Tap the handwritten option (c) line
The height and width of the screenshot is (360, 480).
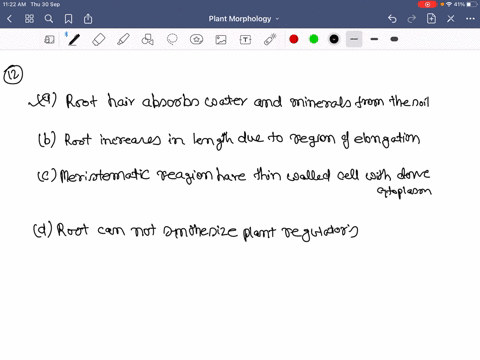(x=234, y=182)
